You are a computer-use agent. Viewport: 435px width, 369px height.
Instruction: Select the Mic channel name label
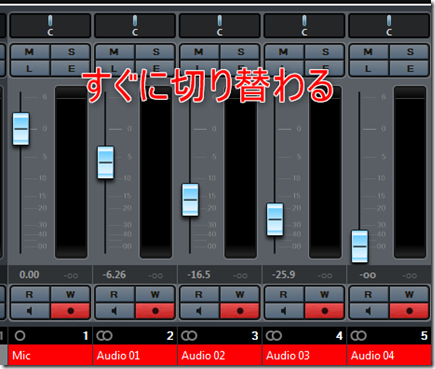click(50, 355)
